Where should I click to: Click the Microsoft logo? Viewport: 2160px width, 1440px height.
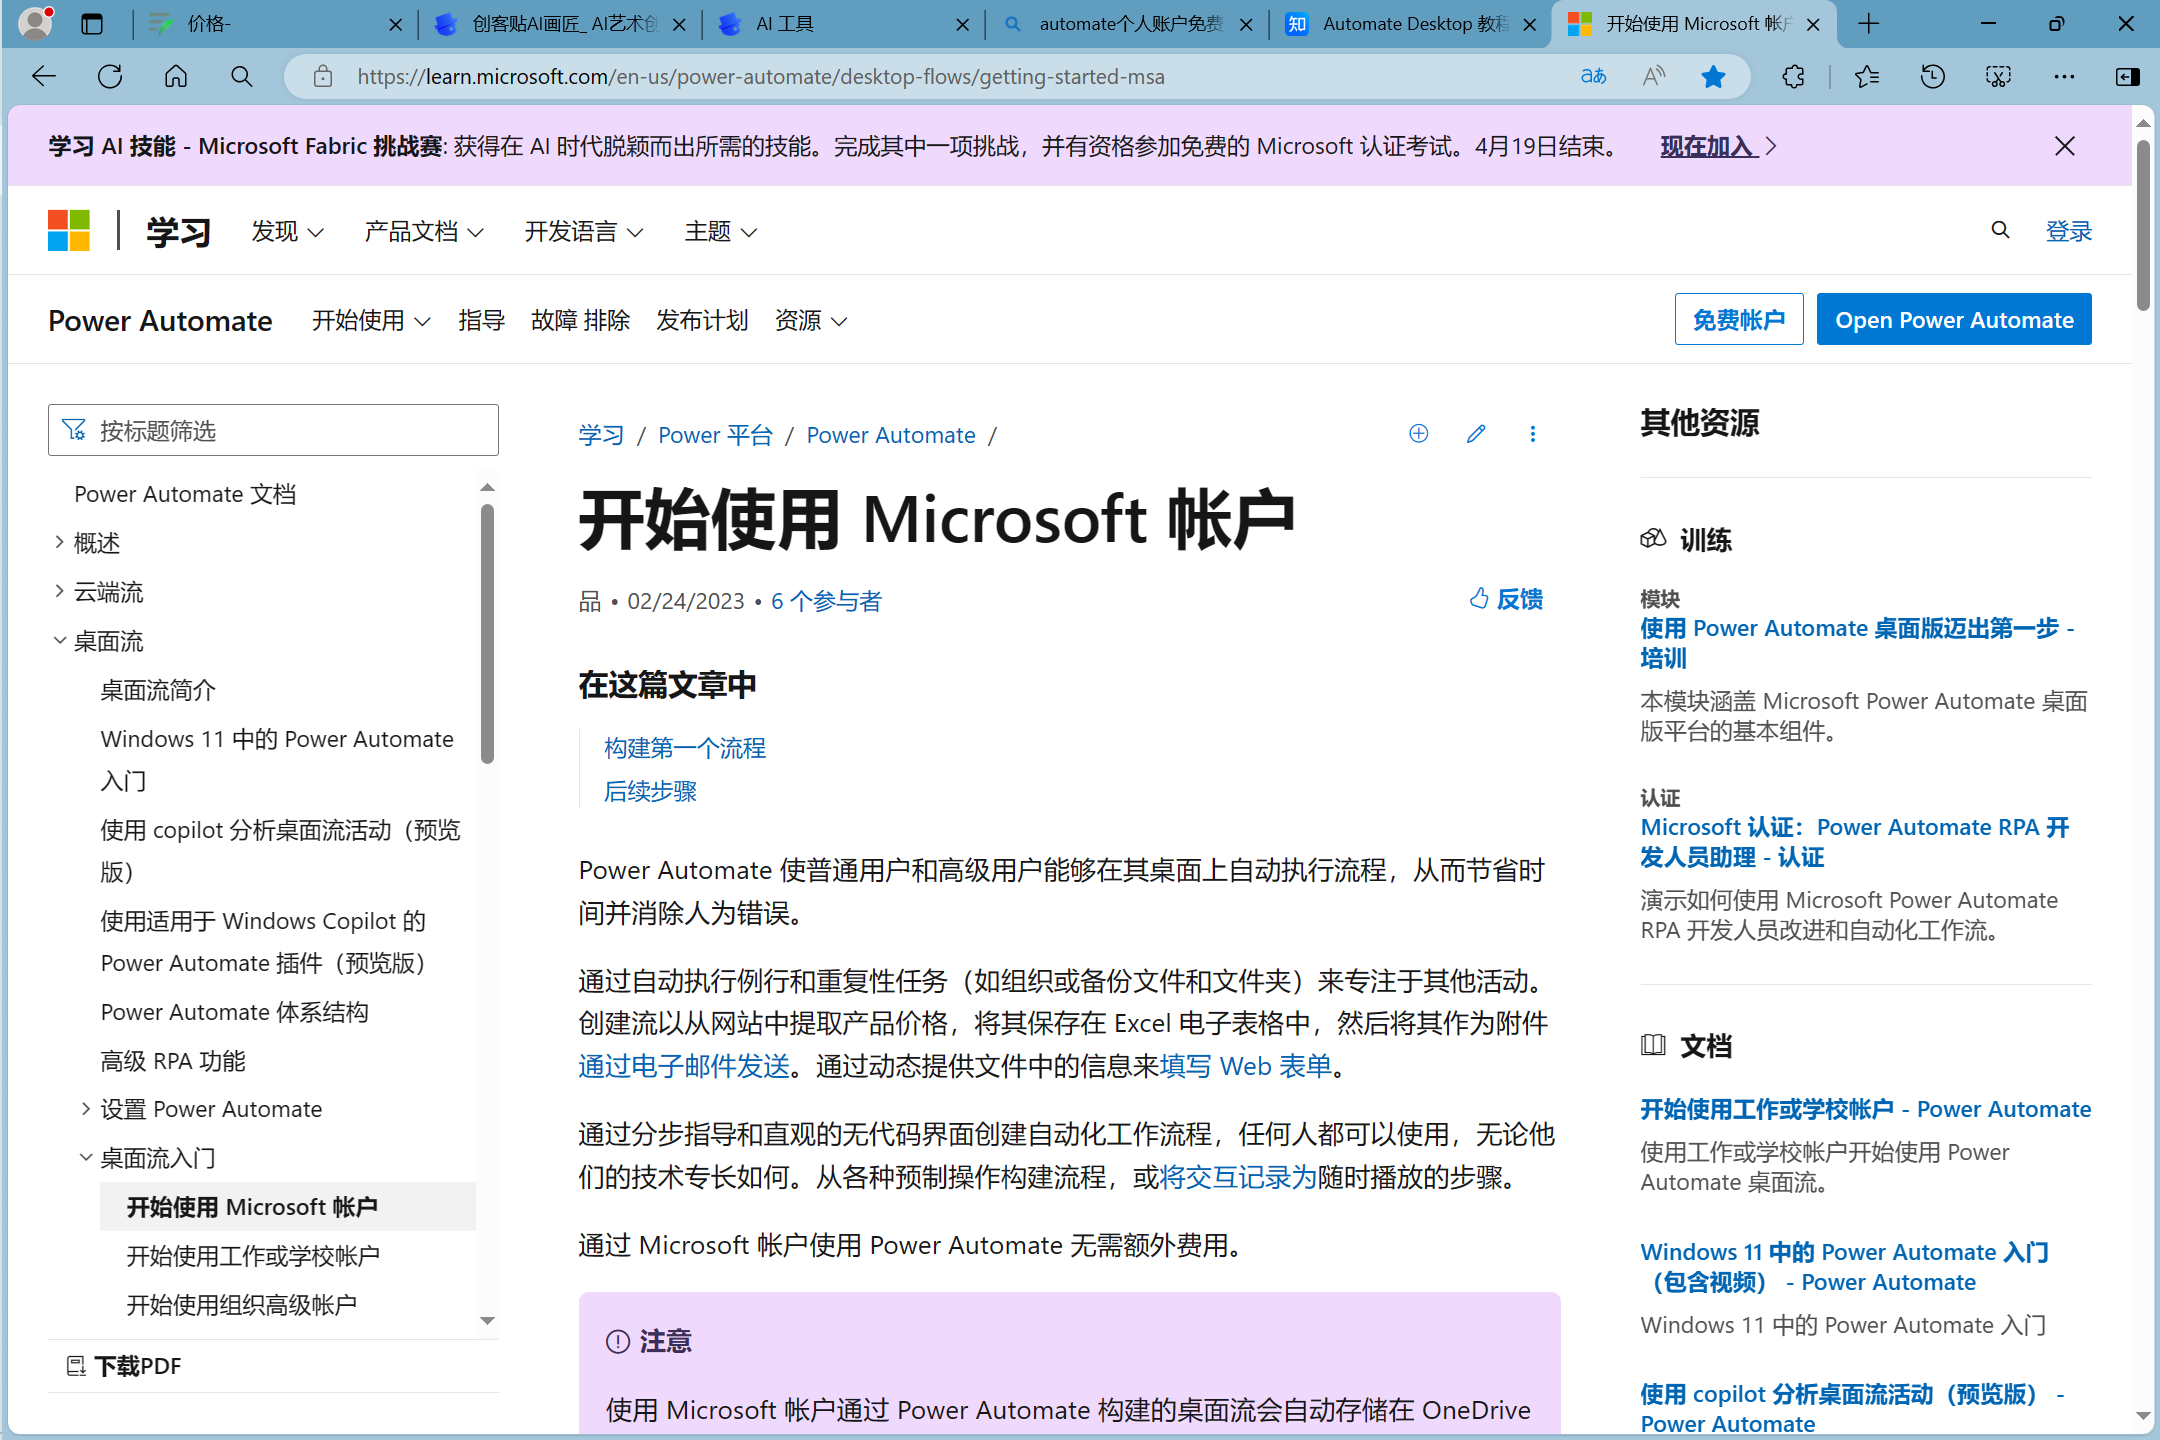point(69,231)
